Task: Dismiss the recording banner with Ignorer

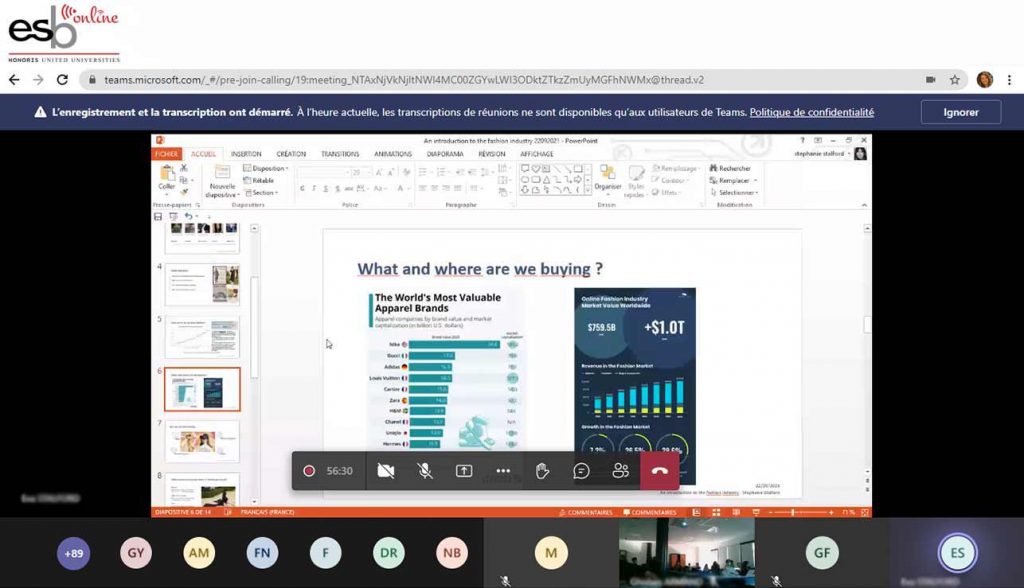Action: [961, 112]
